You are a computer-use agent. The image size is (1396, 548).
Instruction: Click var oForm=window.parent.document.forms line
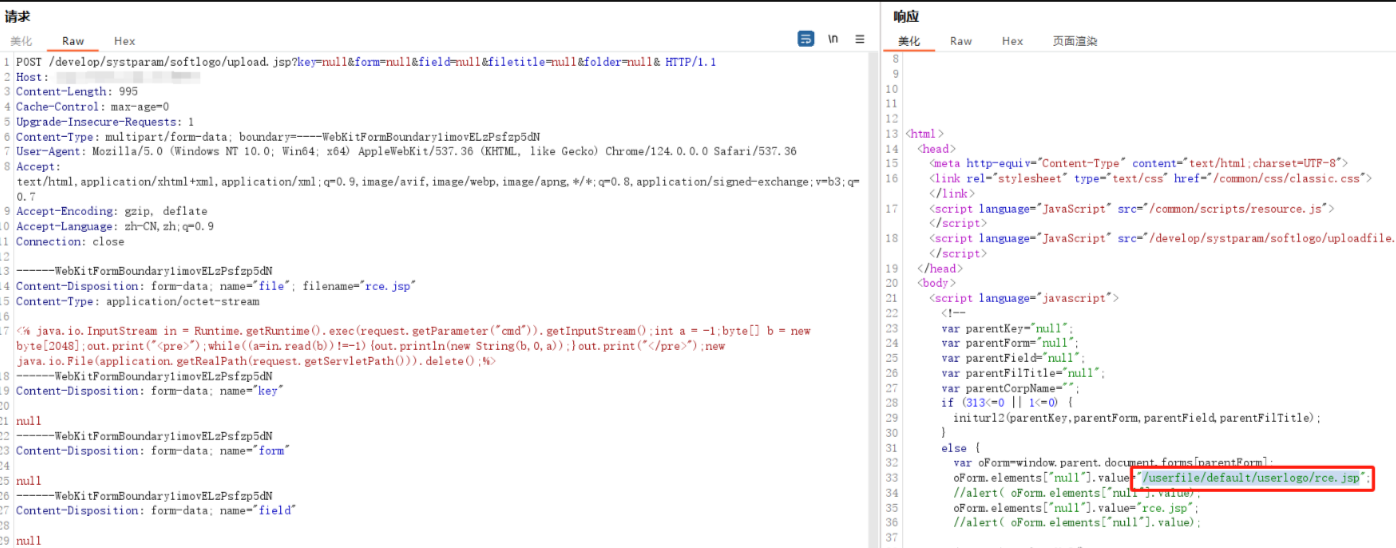1113,463
